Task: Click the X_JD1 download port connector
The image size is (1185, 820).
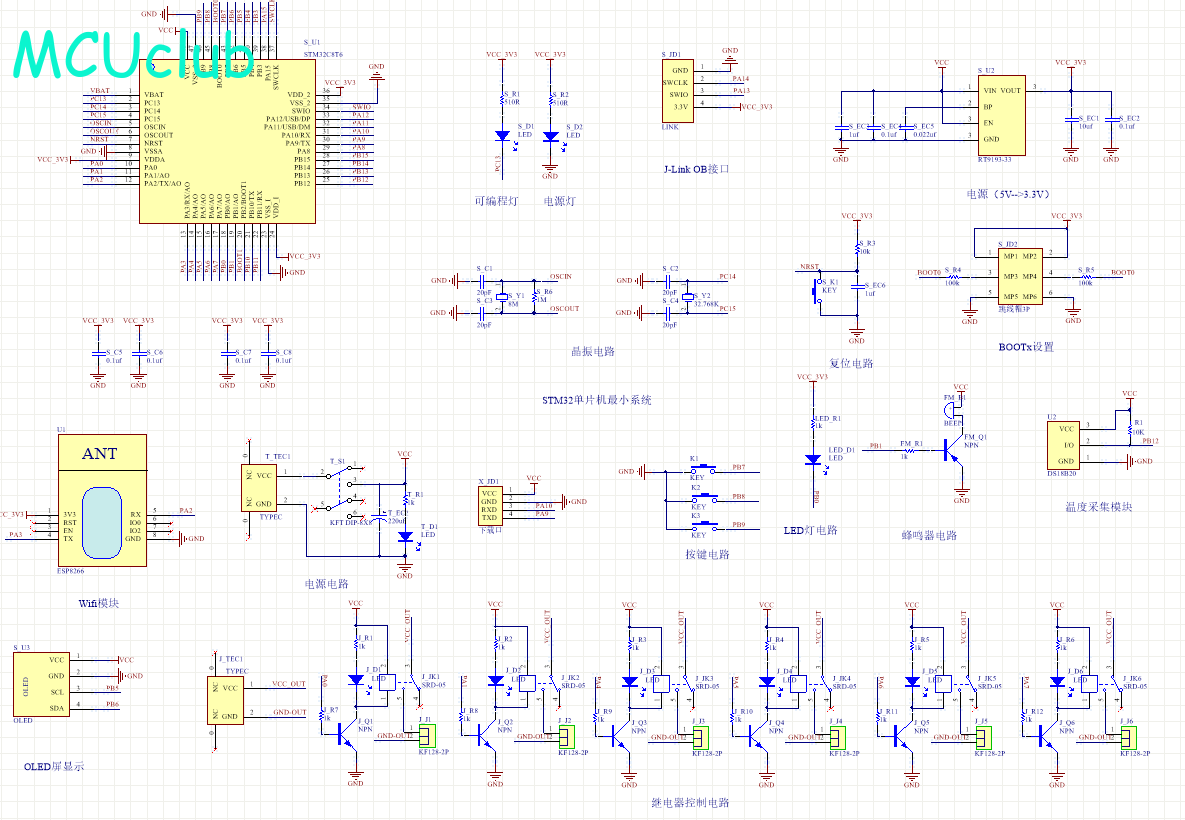Action: tap(490, 504)
